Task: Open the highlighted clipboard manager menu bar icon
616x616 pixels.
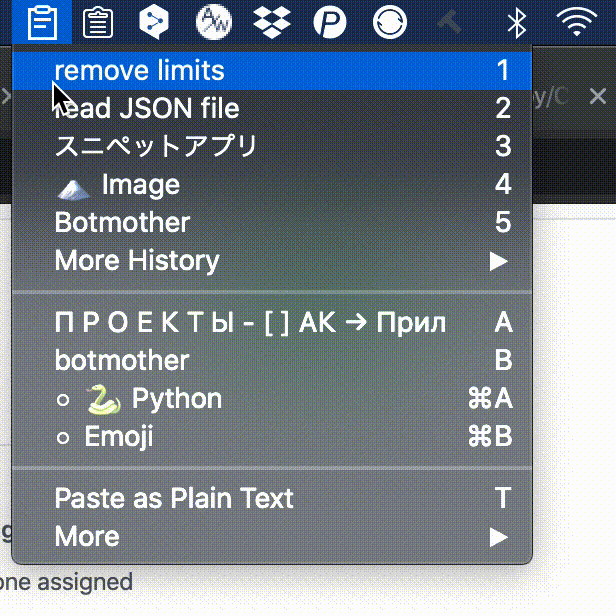Action: click(x=42, y=22)
